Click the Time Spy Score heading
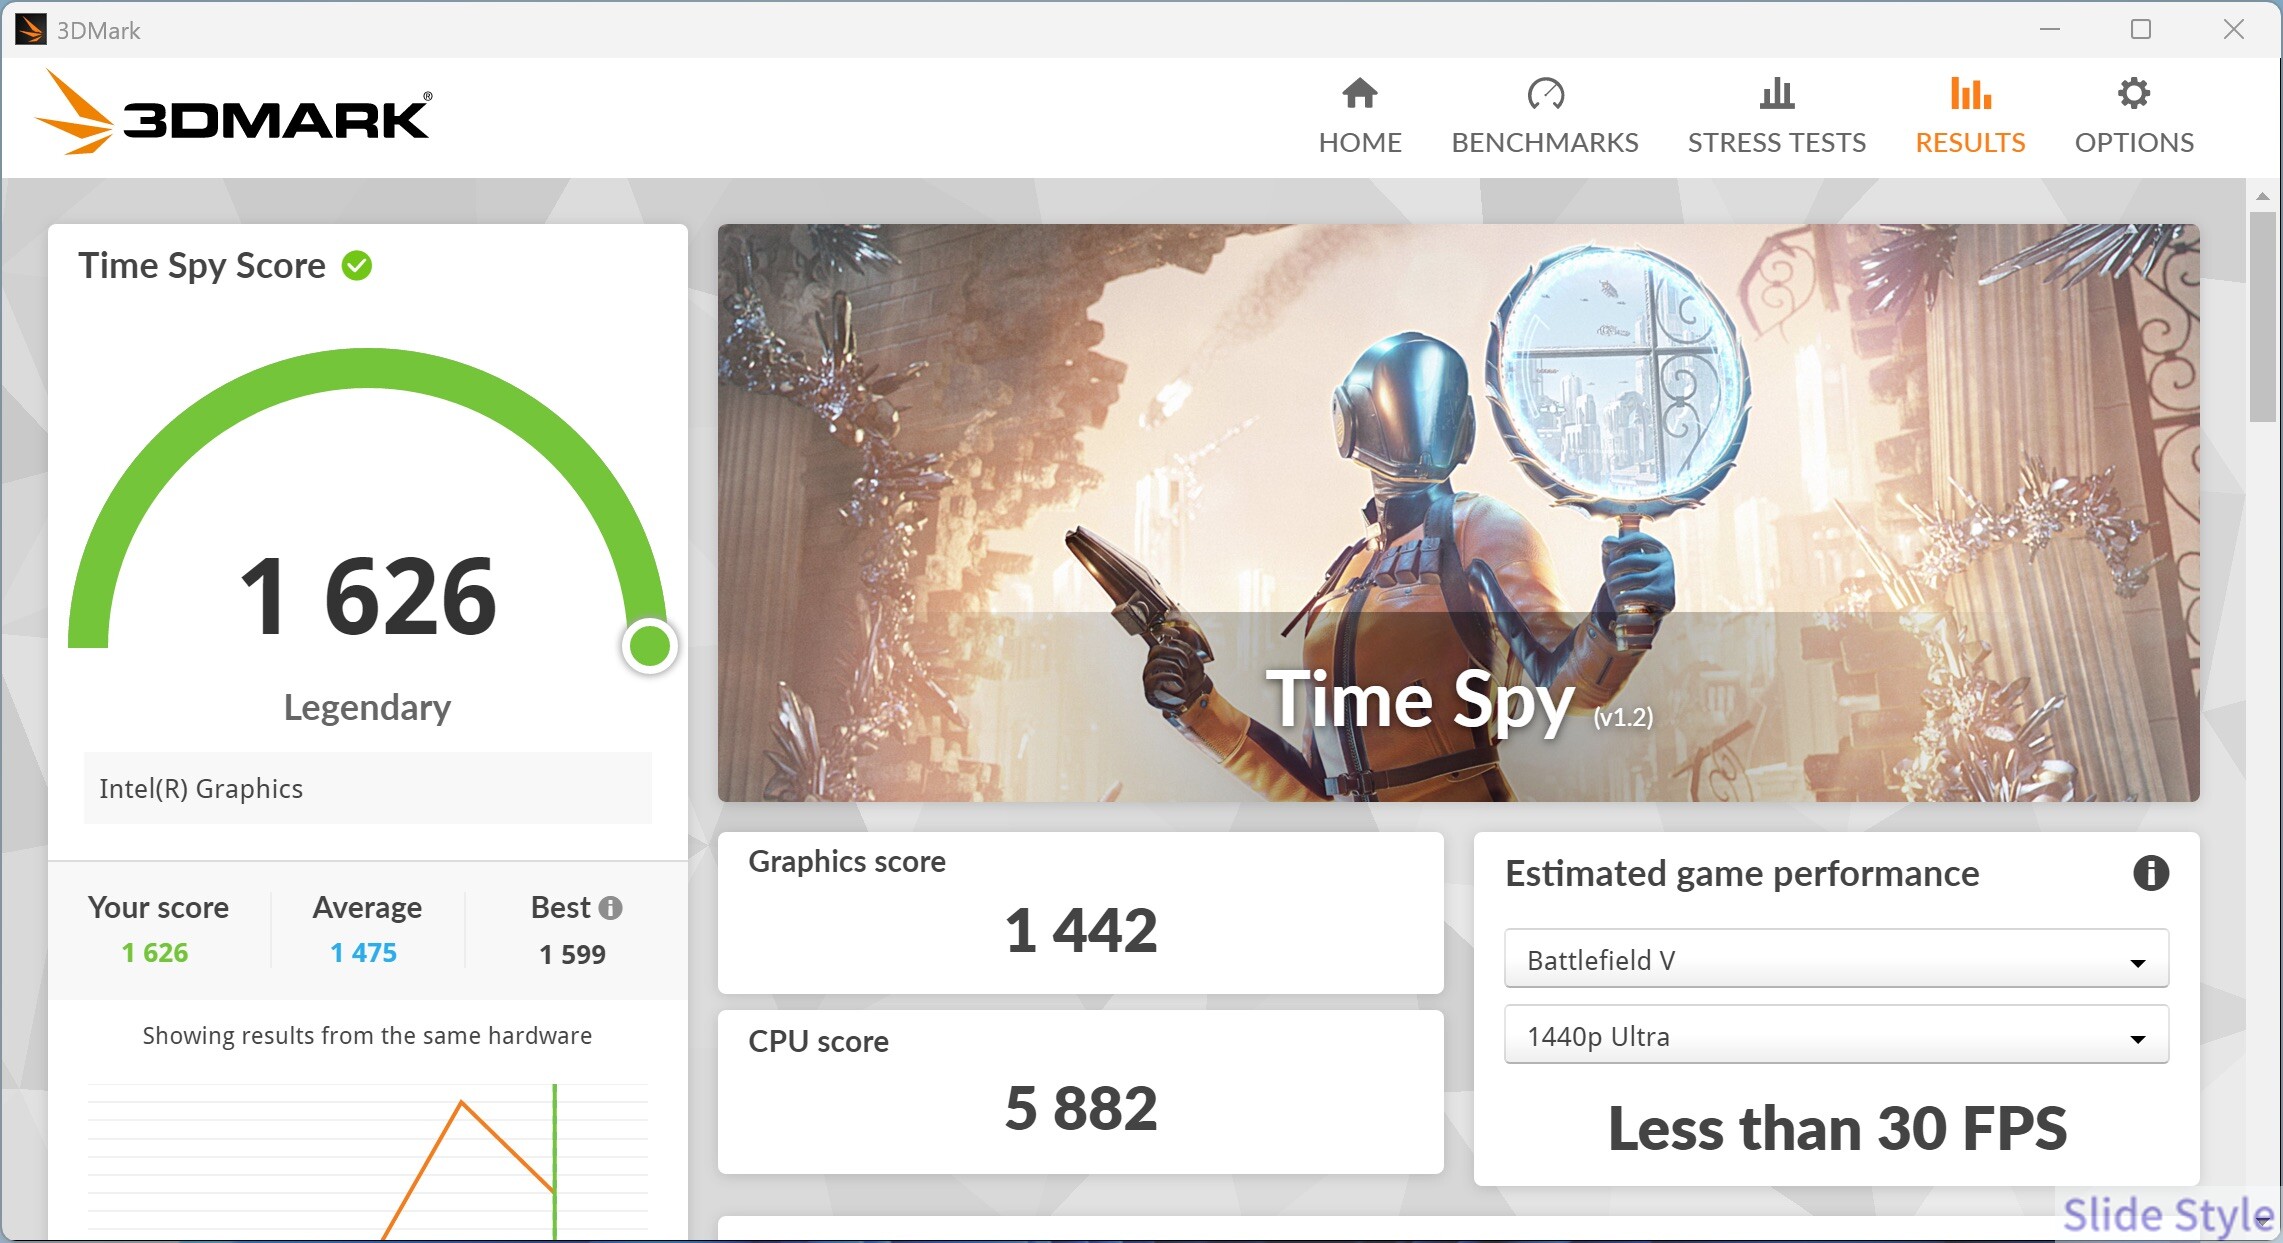The height and width of the screenshot is (1243, 2283). [x=202, y=266]
